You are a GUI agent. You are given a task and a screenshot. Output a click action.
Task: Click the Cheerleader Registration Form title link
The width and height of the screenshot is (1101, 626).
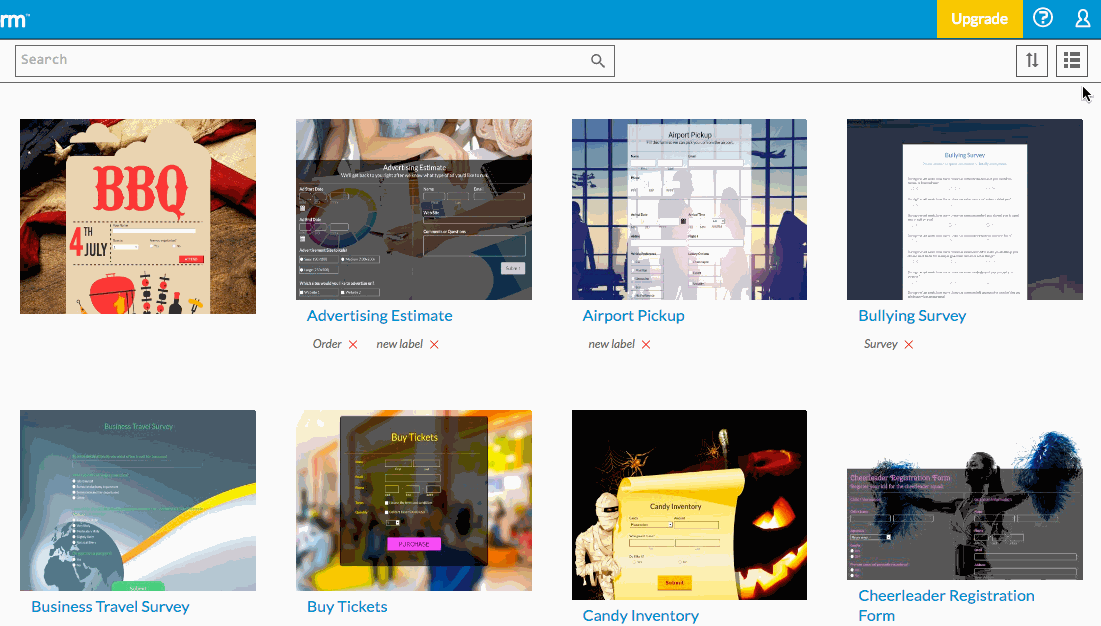tap(946, 606)
